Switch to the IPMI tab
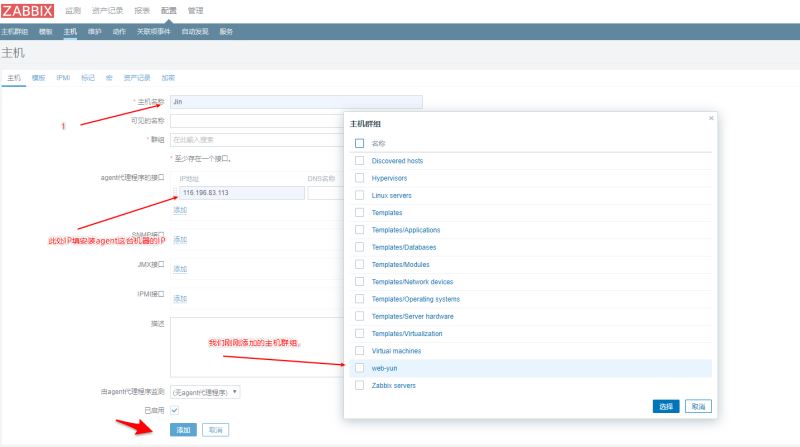Screen dimensions: 800x447 pos(63,77)
